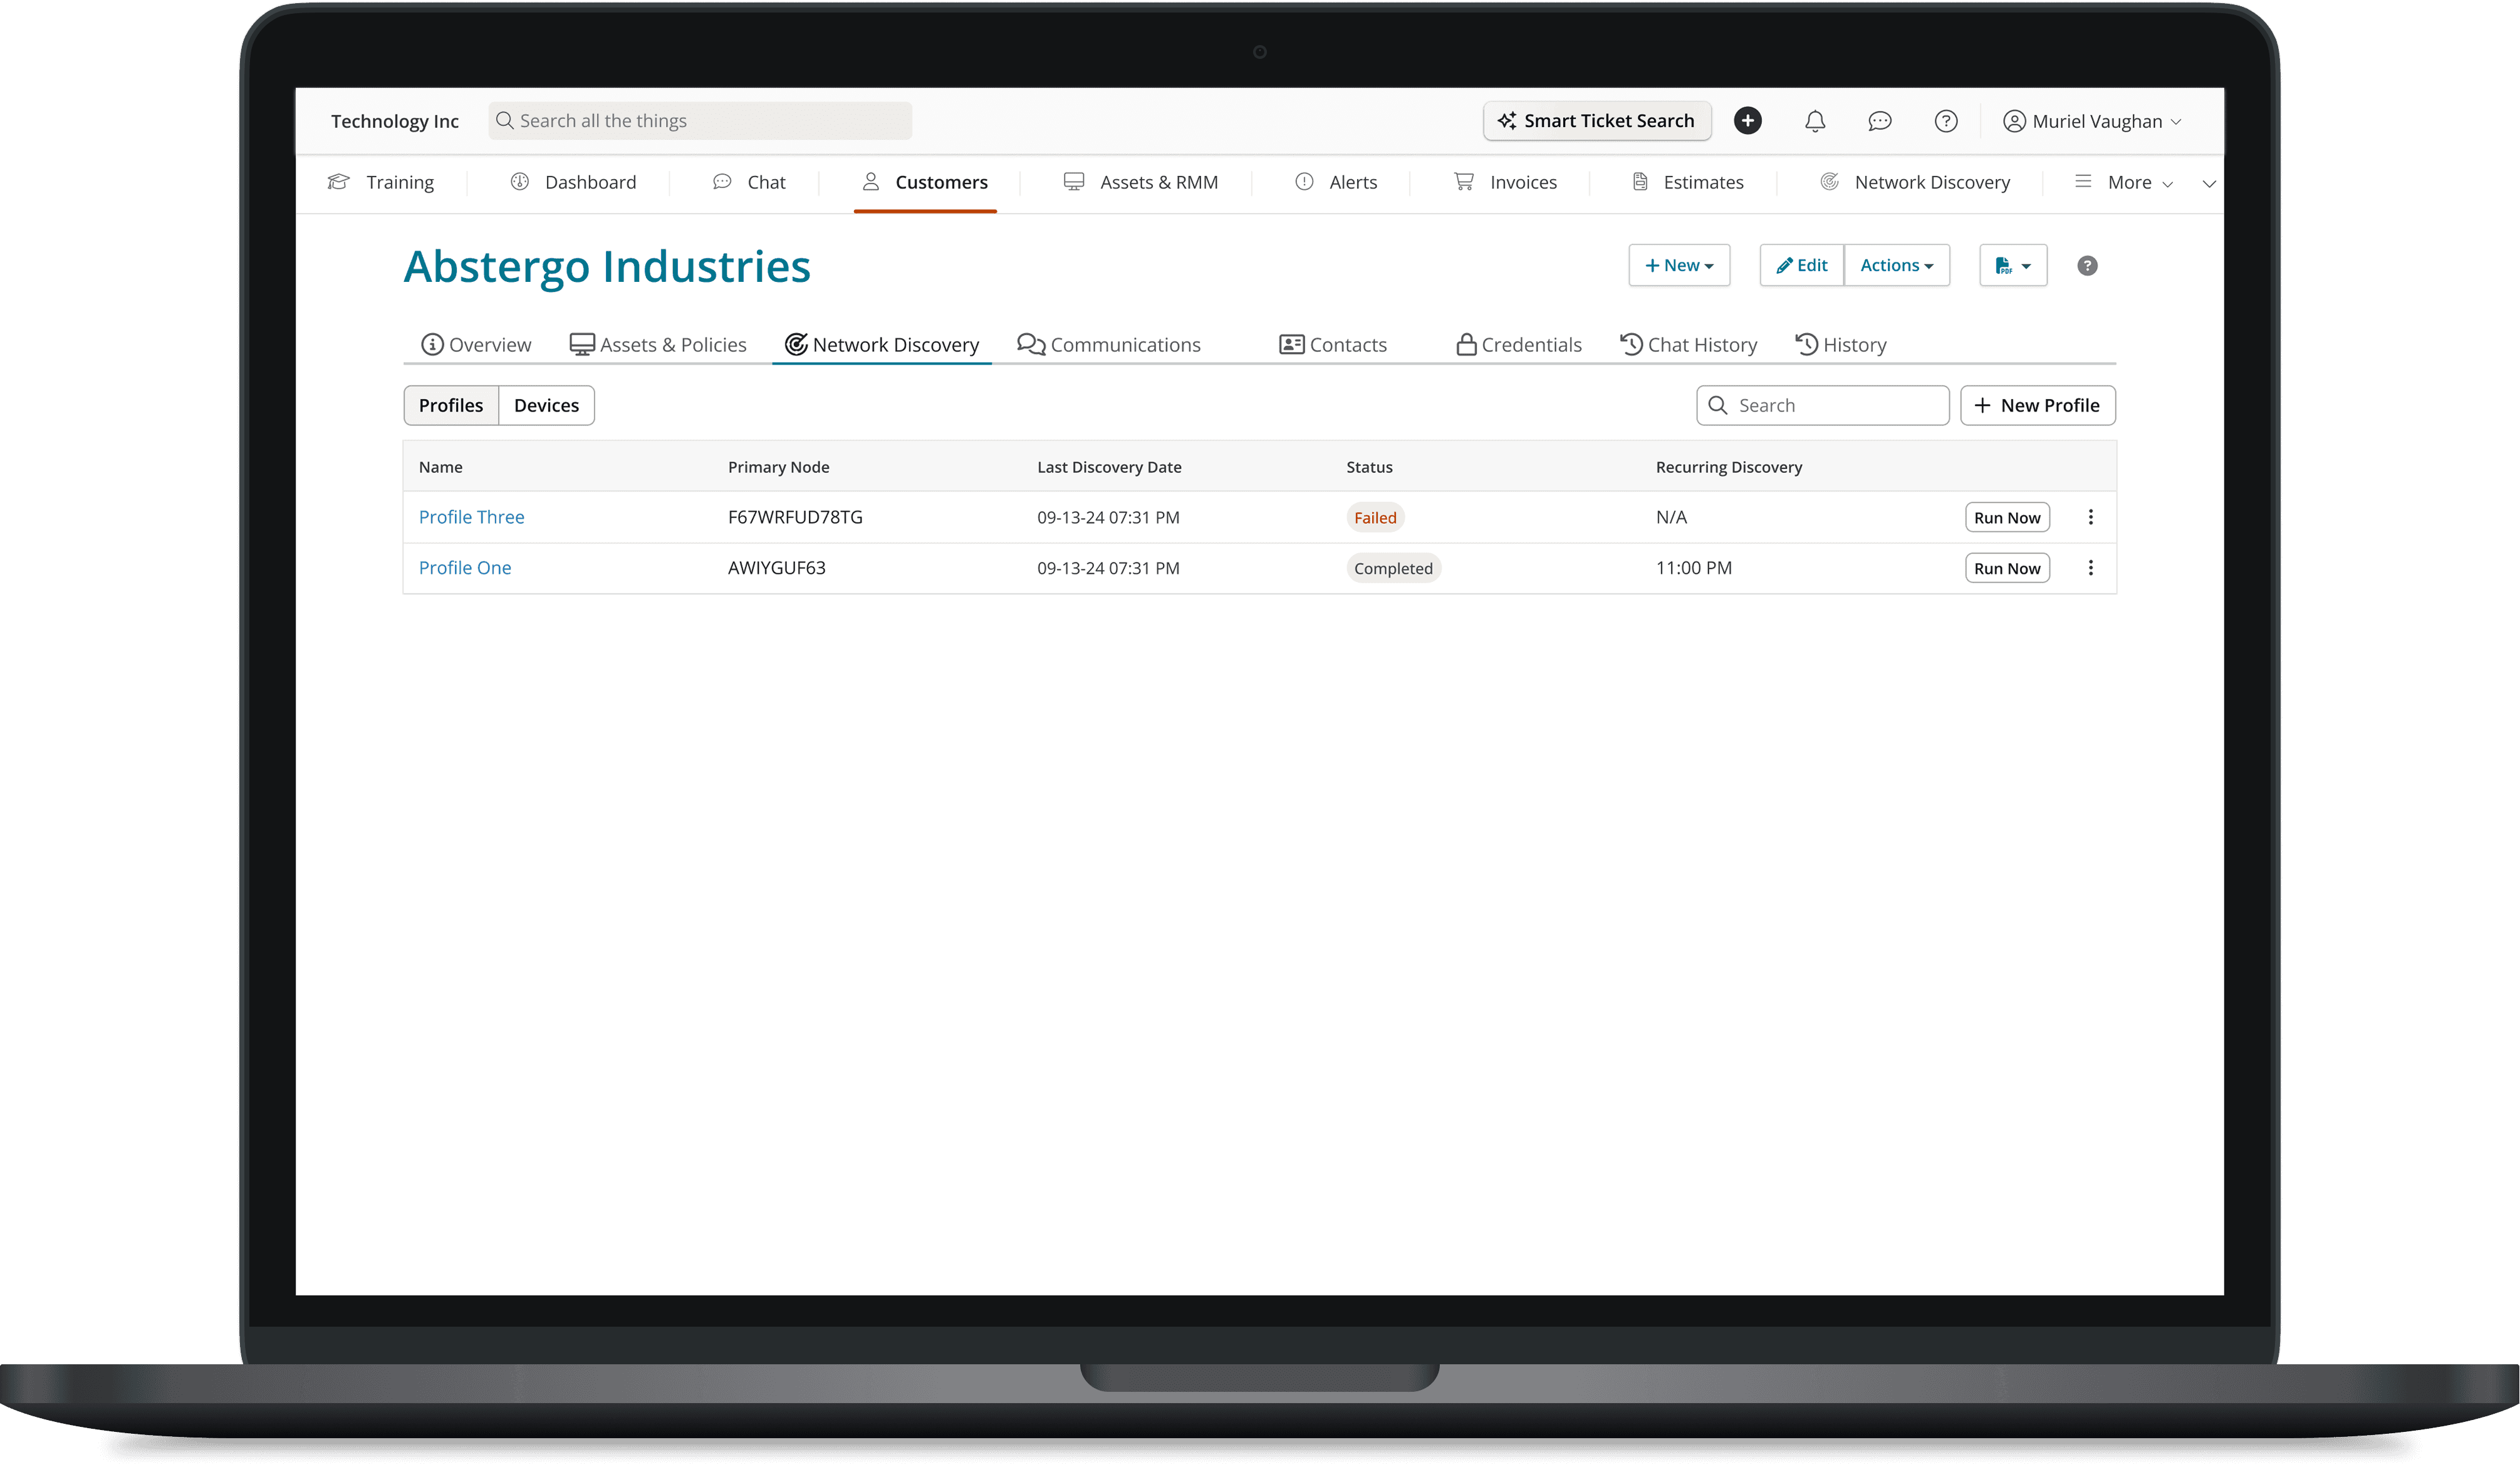The height and width of the screenshot is (1467, 2520).
Task: Open kebab menu for Profile Three
Action: (x=2090, y=517)
